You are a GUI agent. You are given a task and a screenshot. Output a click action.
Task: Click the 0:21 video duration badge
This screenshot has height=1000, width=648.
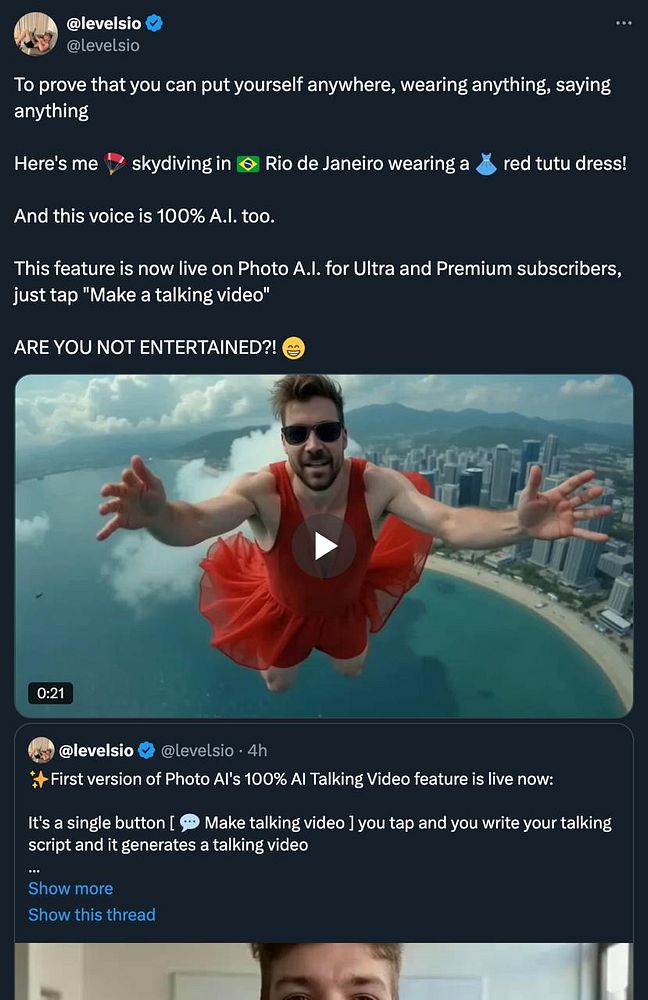[x=50, y=692]
